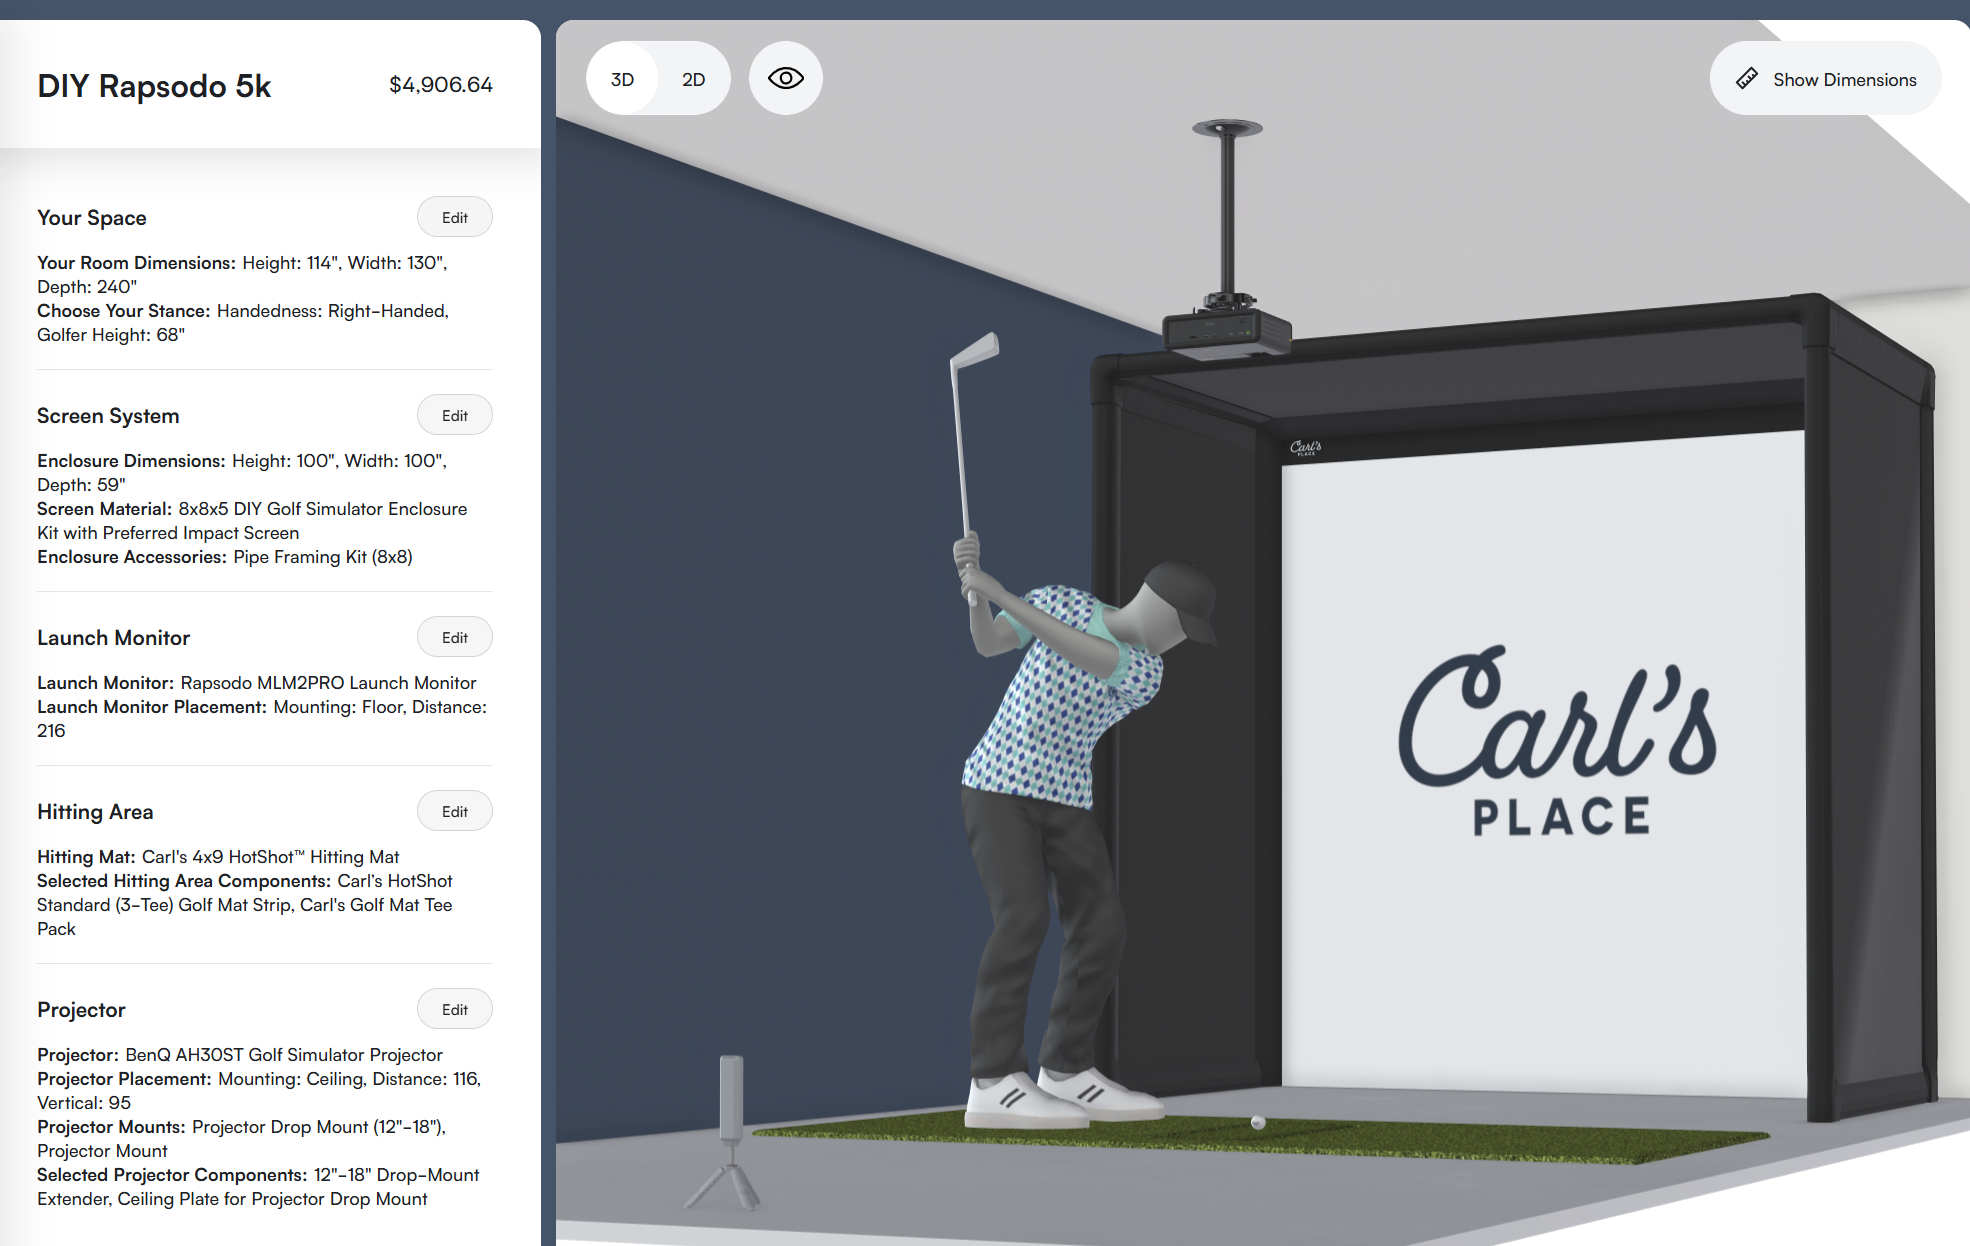This screenshot has height=1246, width=1970.
Task: Click the Projector Mounts label
Action: [111, 1127]
